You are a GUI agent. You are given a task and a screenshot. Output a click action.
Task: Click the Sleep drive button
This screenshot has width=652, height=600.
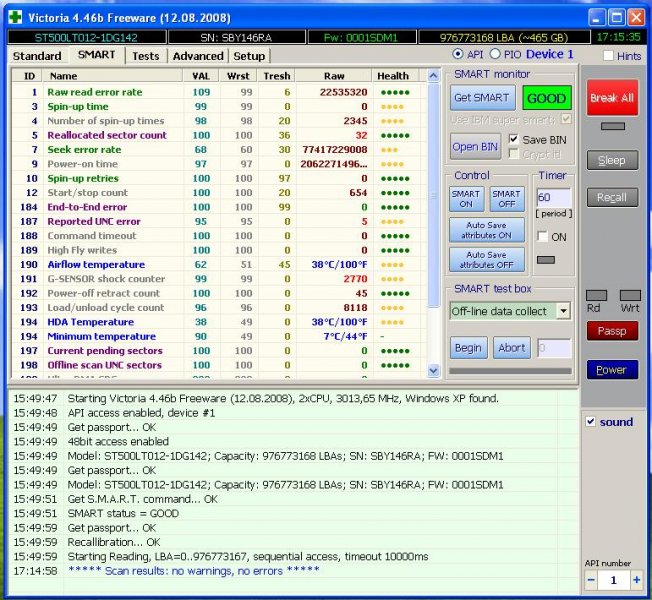611,160
